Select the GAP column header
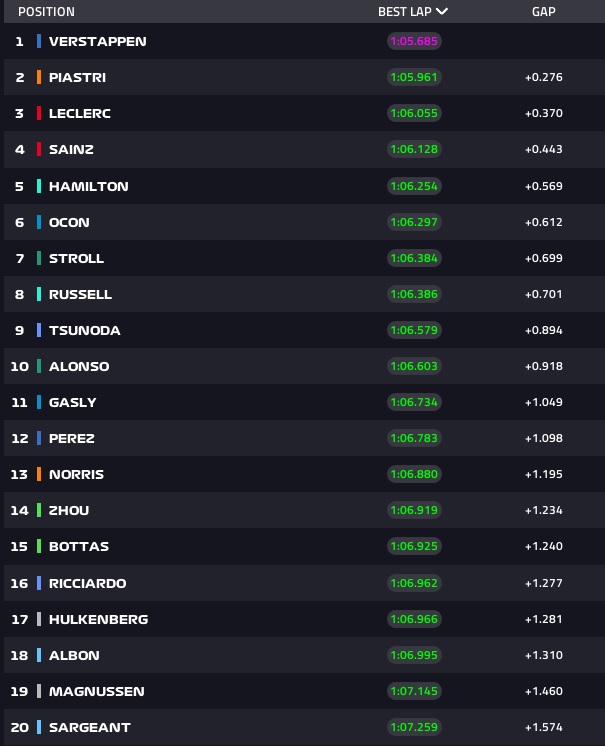Viewport: 605px width, 747px height. point(544,11)
